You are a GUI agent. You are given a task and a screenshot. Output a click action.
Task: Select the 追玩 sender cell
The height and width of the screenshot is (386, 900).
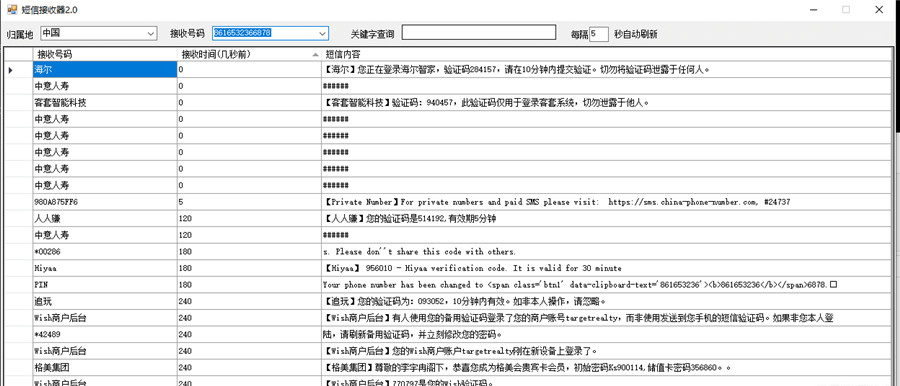click(104, 301)
